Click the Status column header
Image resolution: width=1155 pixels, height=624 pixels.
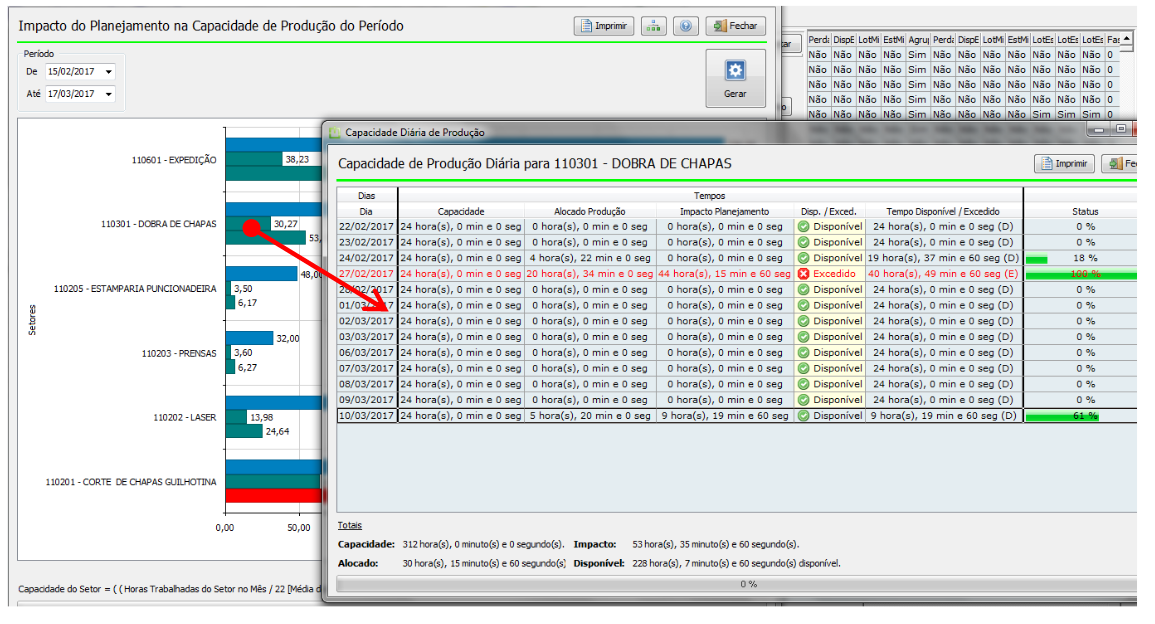pyautogui.click(x=1084, y=212)
